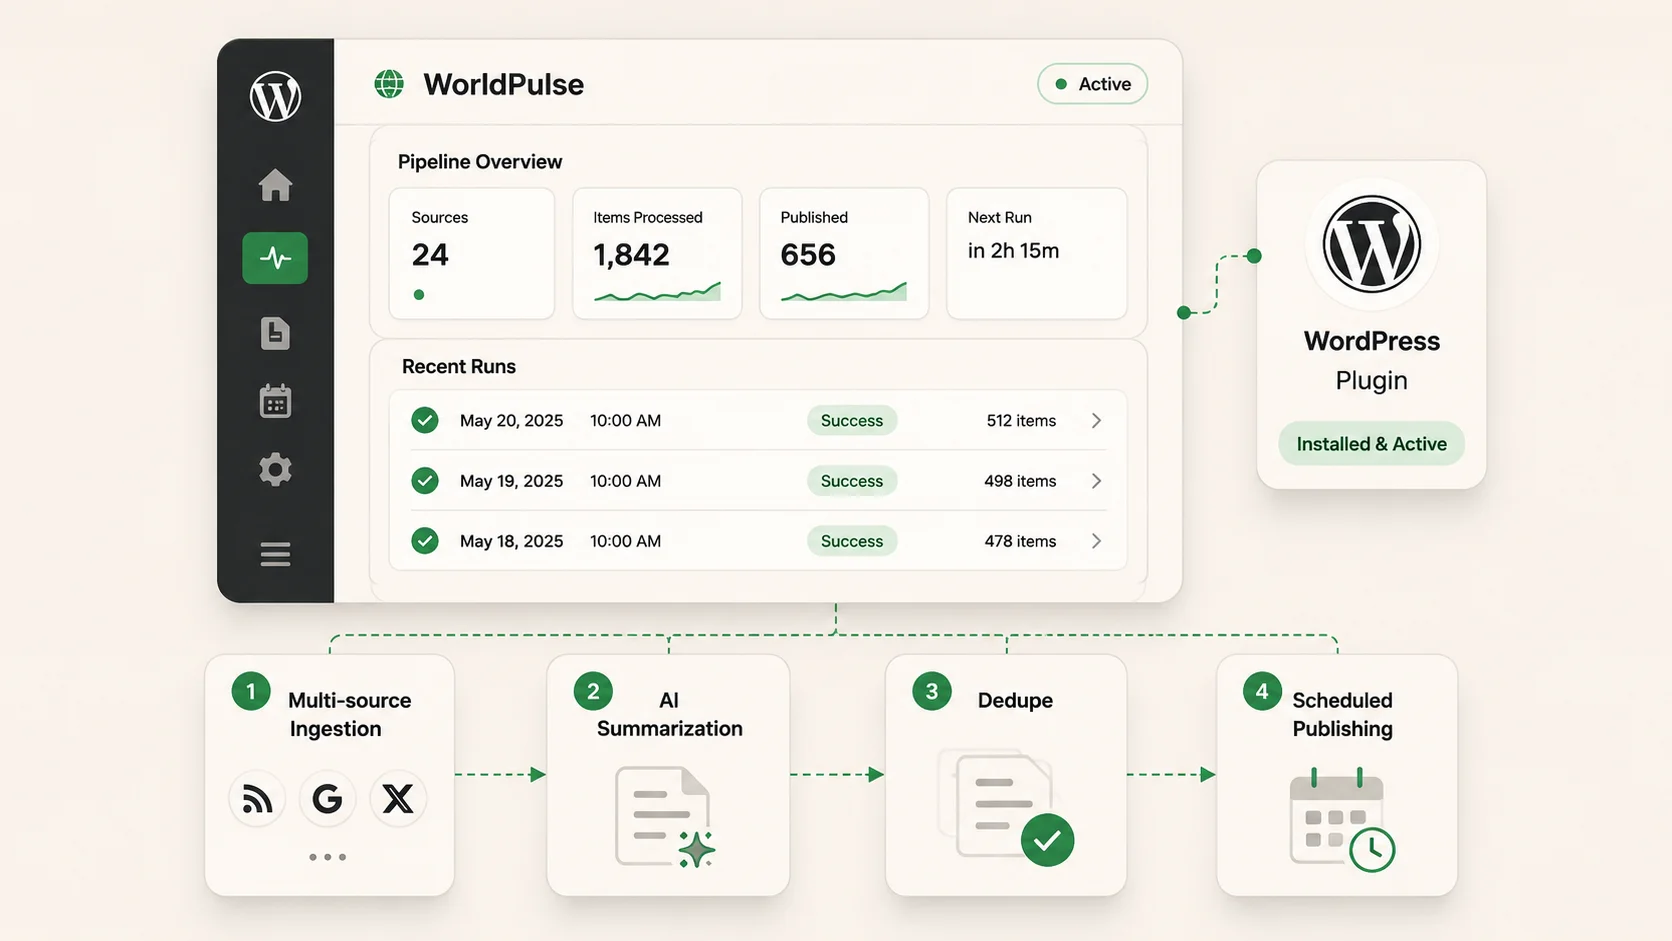The width and height of the screenshot is (1672, 941).
Task: Click the date "May 18, 2025"
Action: [x=511, y=541]
